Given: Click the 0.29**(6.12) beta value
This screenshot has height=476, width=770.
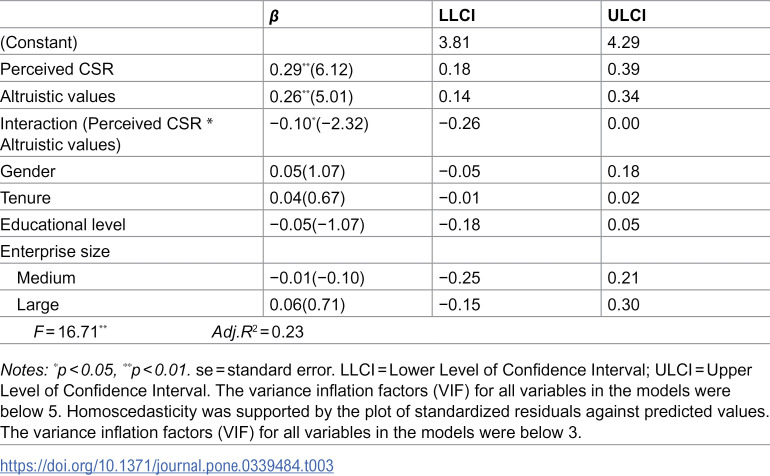Looking at the screenshot, I should (x=311, y=69).
